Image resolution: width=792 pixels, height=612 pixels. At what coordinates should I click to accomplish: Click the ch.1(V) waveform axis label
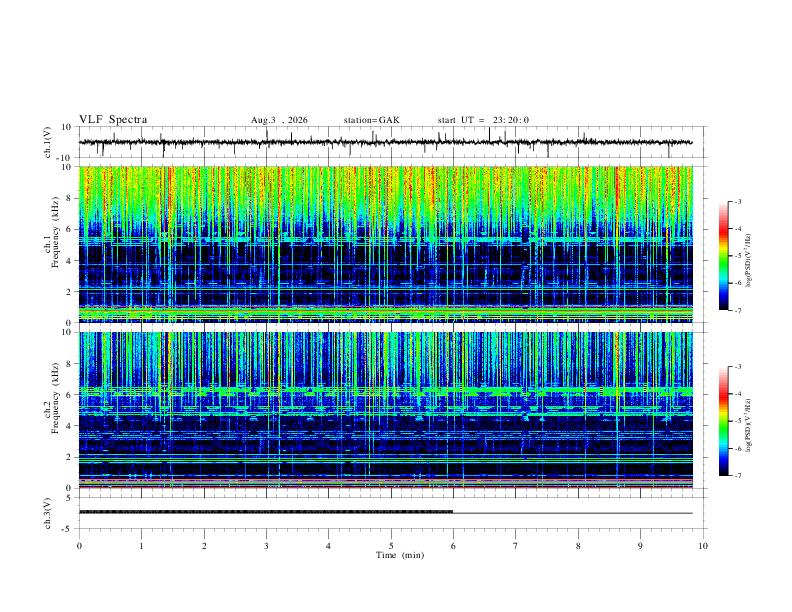48,142
